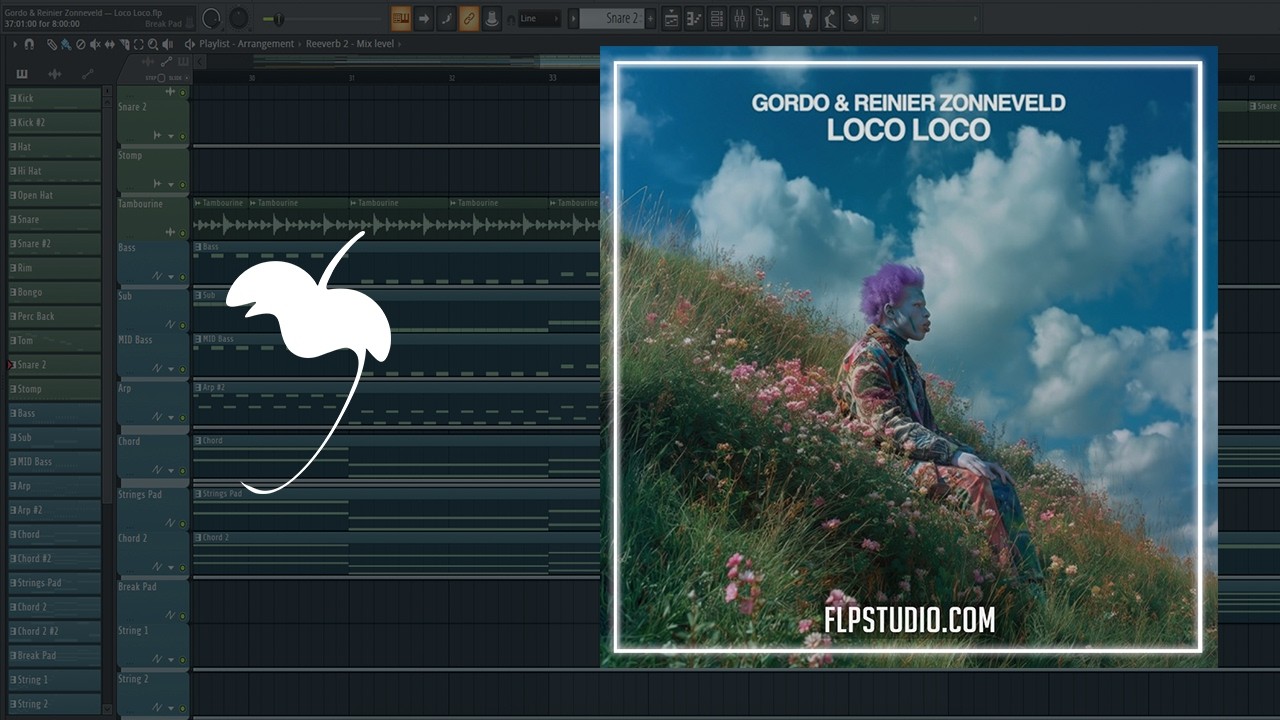Image resolution: width=1280 pixels, height=720 pixels.
Task: Select the Kick pattern in picker
Action: (x=55, y=98)
